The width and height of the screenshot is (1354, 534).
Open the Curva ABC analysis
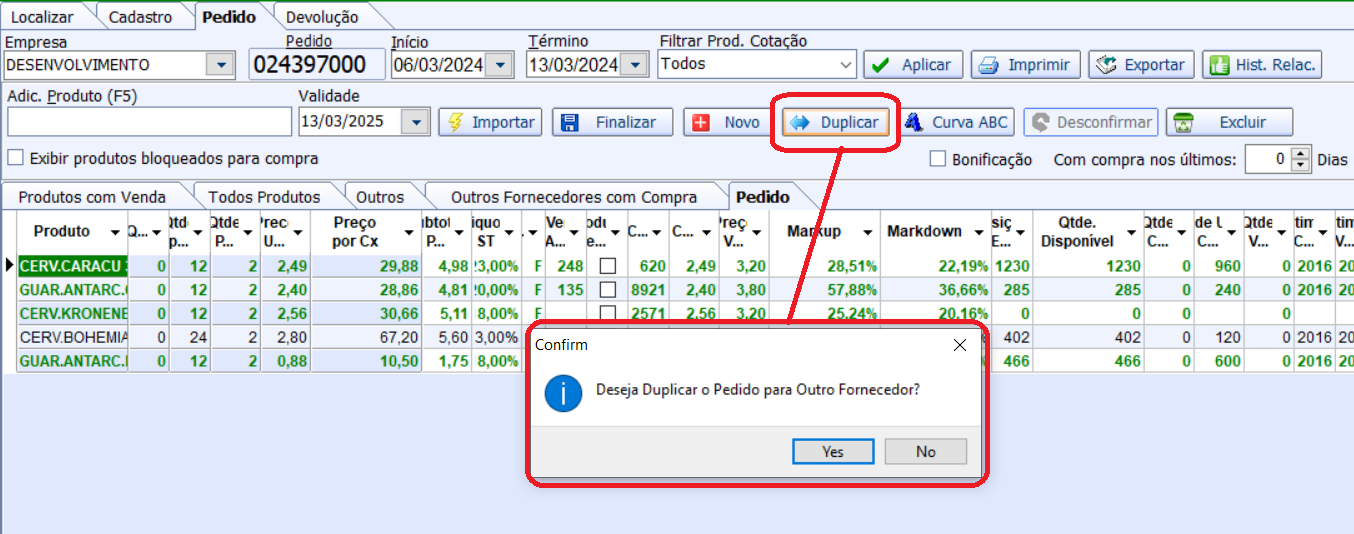click(957, 122)
